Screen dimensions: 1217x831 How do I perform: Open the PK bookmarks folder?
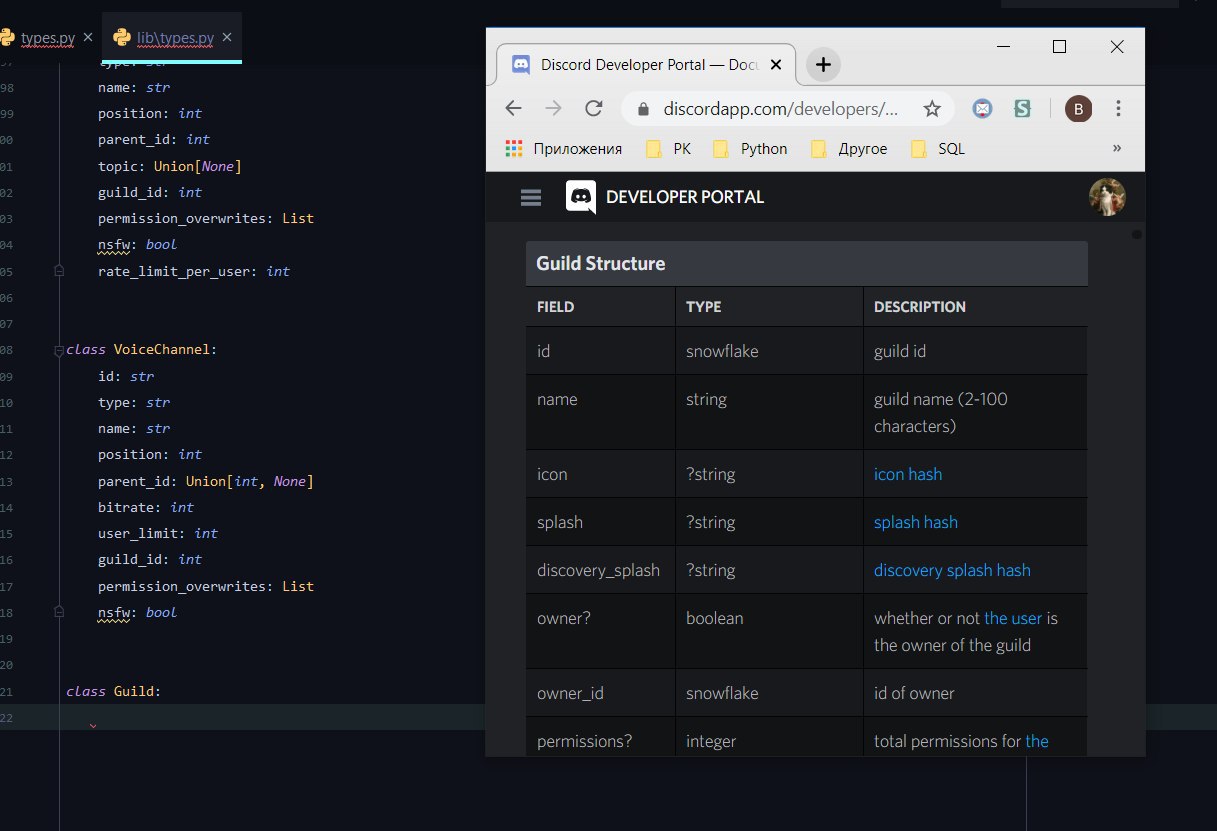pyautogui.click(x=668, y=149)
